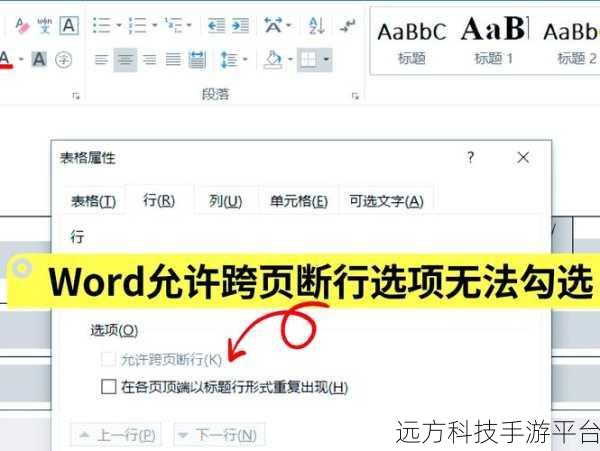Switch to the 单元格(E) tab
The height and width of the screenshot is (451, 600).
click(299, 201)
